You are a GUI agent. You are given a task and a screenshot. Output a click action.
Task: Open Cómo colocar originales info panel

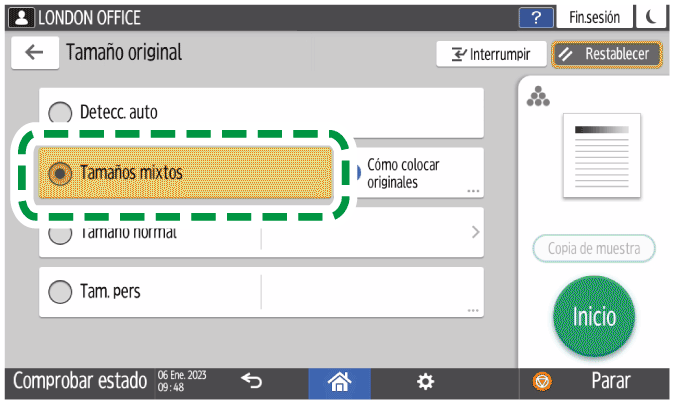415,173
